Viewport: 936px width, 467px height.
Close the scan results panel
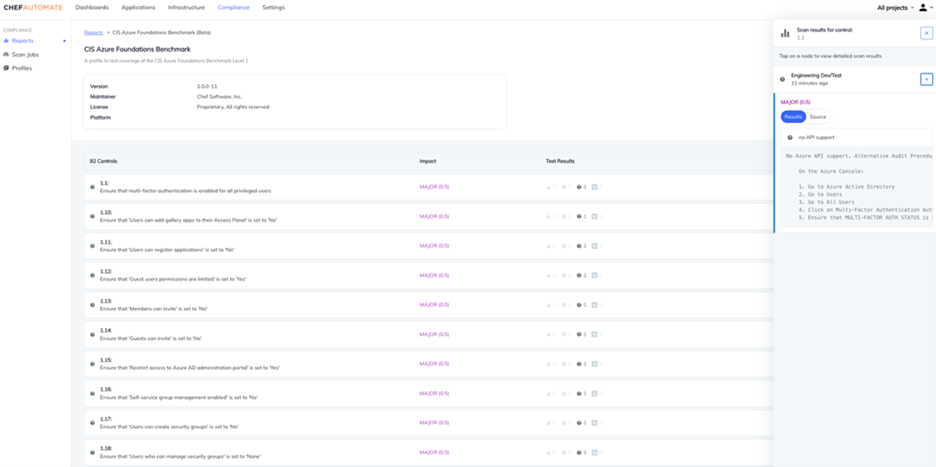coord(926,33)
